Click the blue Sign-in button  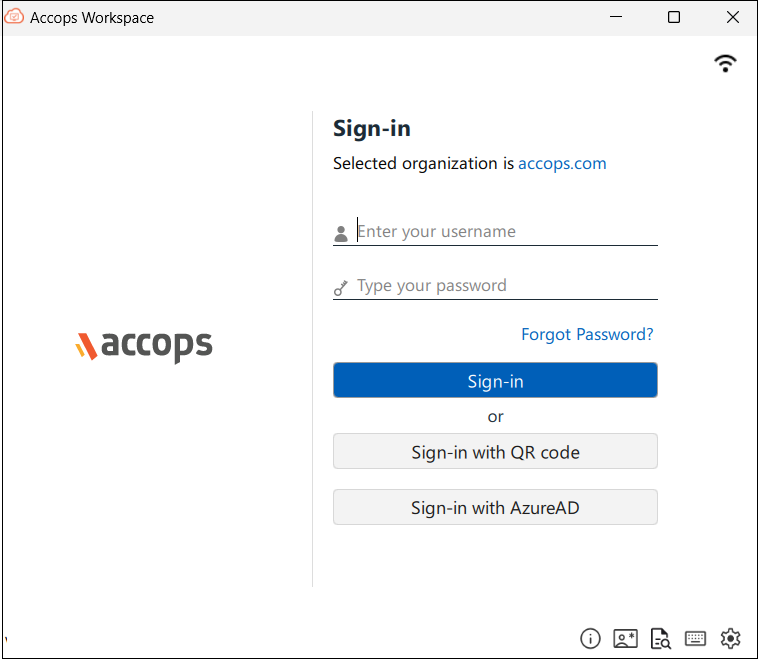pos(495,381)
